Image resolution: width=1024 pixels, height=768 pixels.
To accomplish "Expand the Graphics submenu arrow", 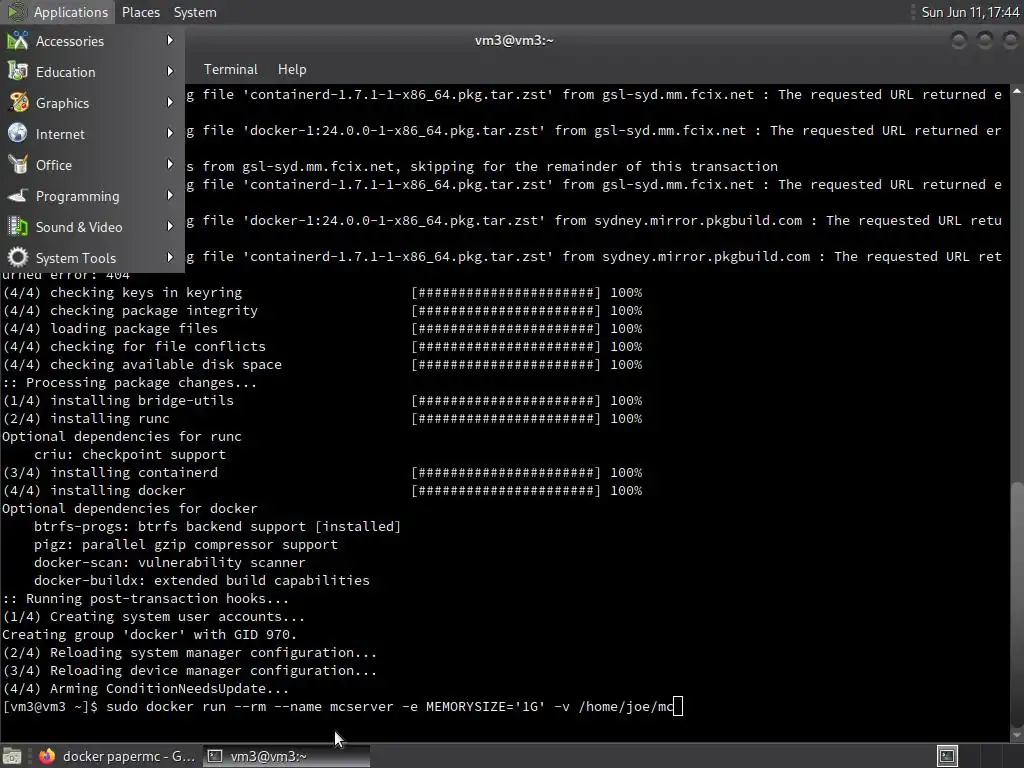I will click(x=170, y=103).
